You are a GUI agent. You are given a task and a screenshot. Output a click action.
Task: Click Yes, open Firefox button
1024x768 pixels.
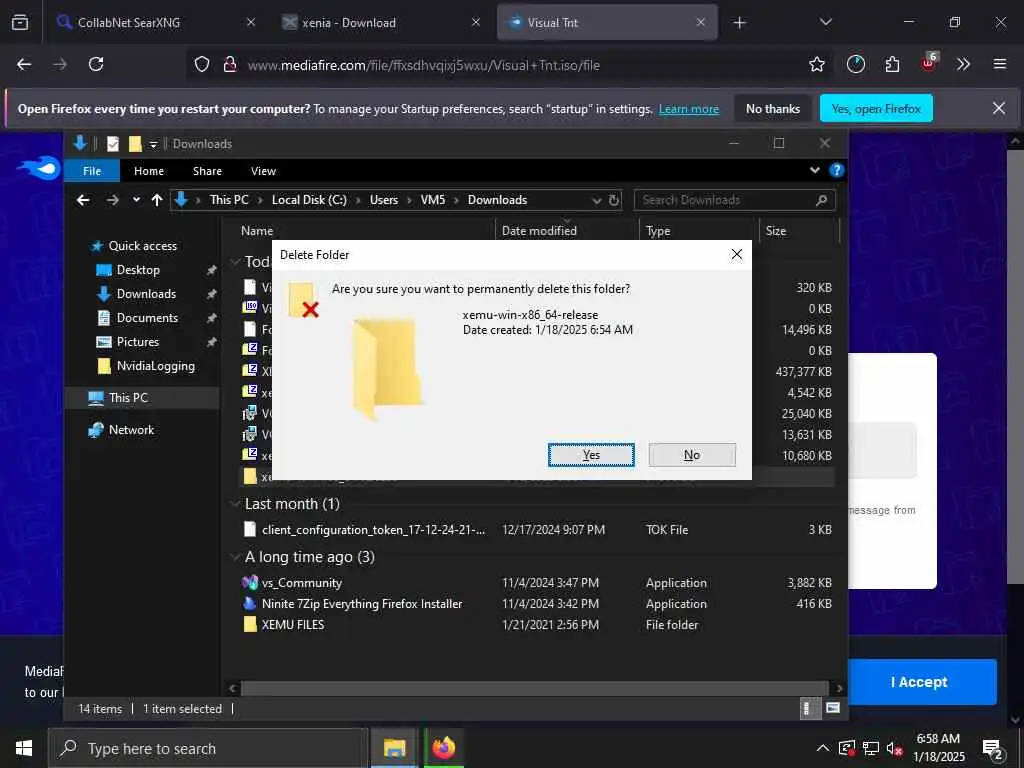876,109
